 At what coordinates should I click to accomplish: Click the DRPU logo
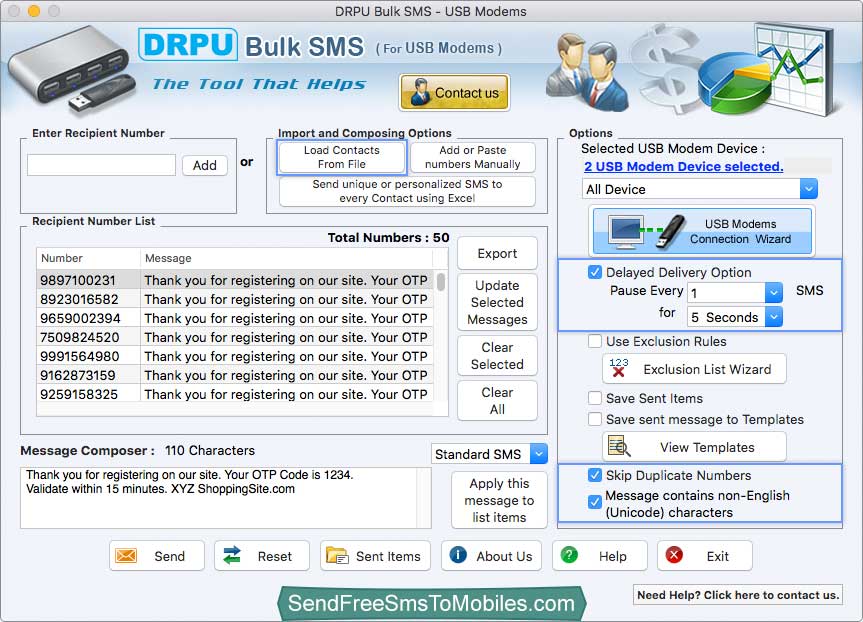188,45
